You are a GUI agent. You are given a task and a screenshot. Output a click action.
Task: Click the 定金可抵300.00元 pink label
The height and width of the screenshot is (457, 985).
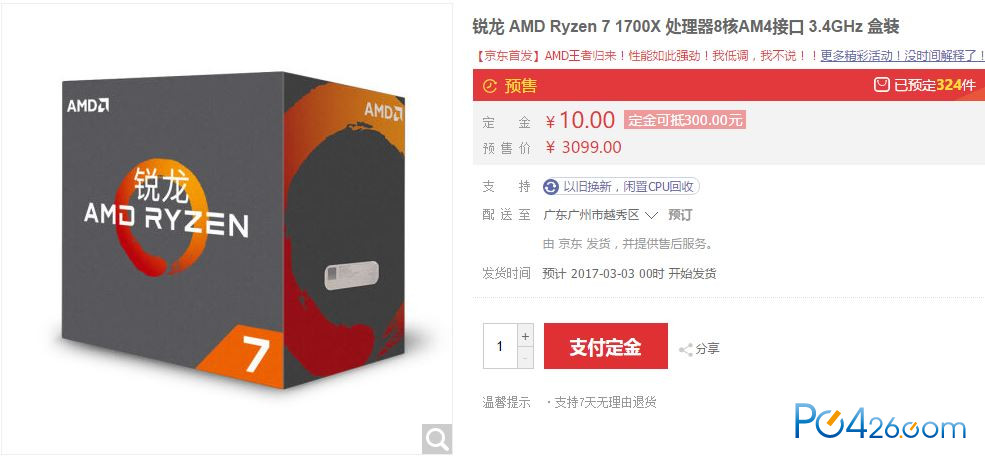click(x=685, y=119)
